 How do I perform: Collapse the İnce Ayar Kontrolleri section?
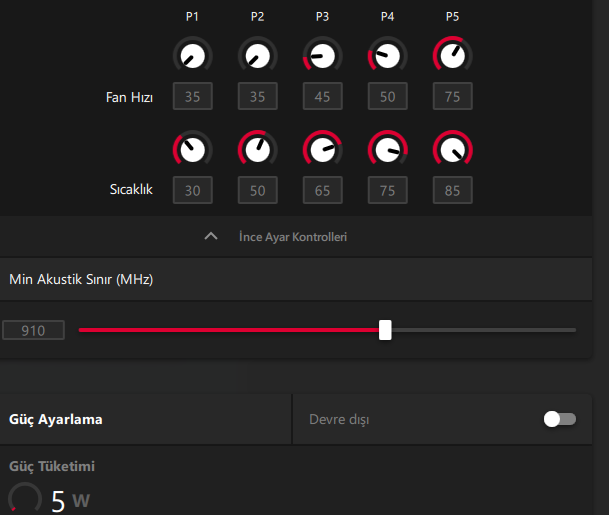pyautogui.click(x=210, y=237)
